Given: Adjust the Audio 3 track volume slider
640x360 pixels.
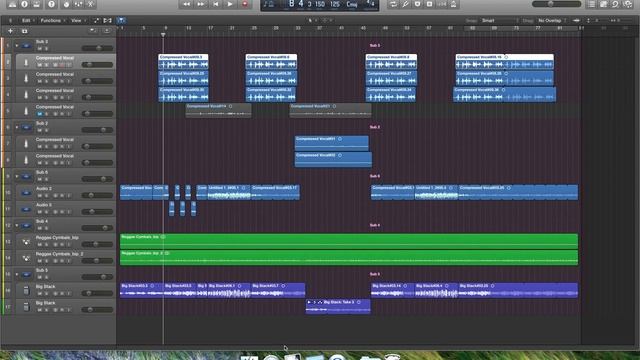Looking at the screenshot, I should (97, 211).
